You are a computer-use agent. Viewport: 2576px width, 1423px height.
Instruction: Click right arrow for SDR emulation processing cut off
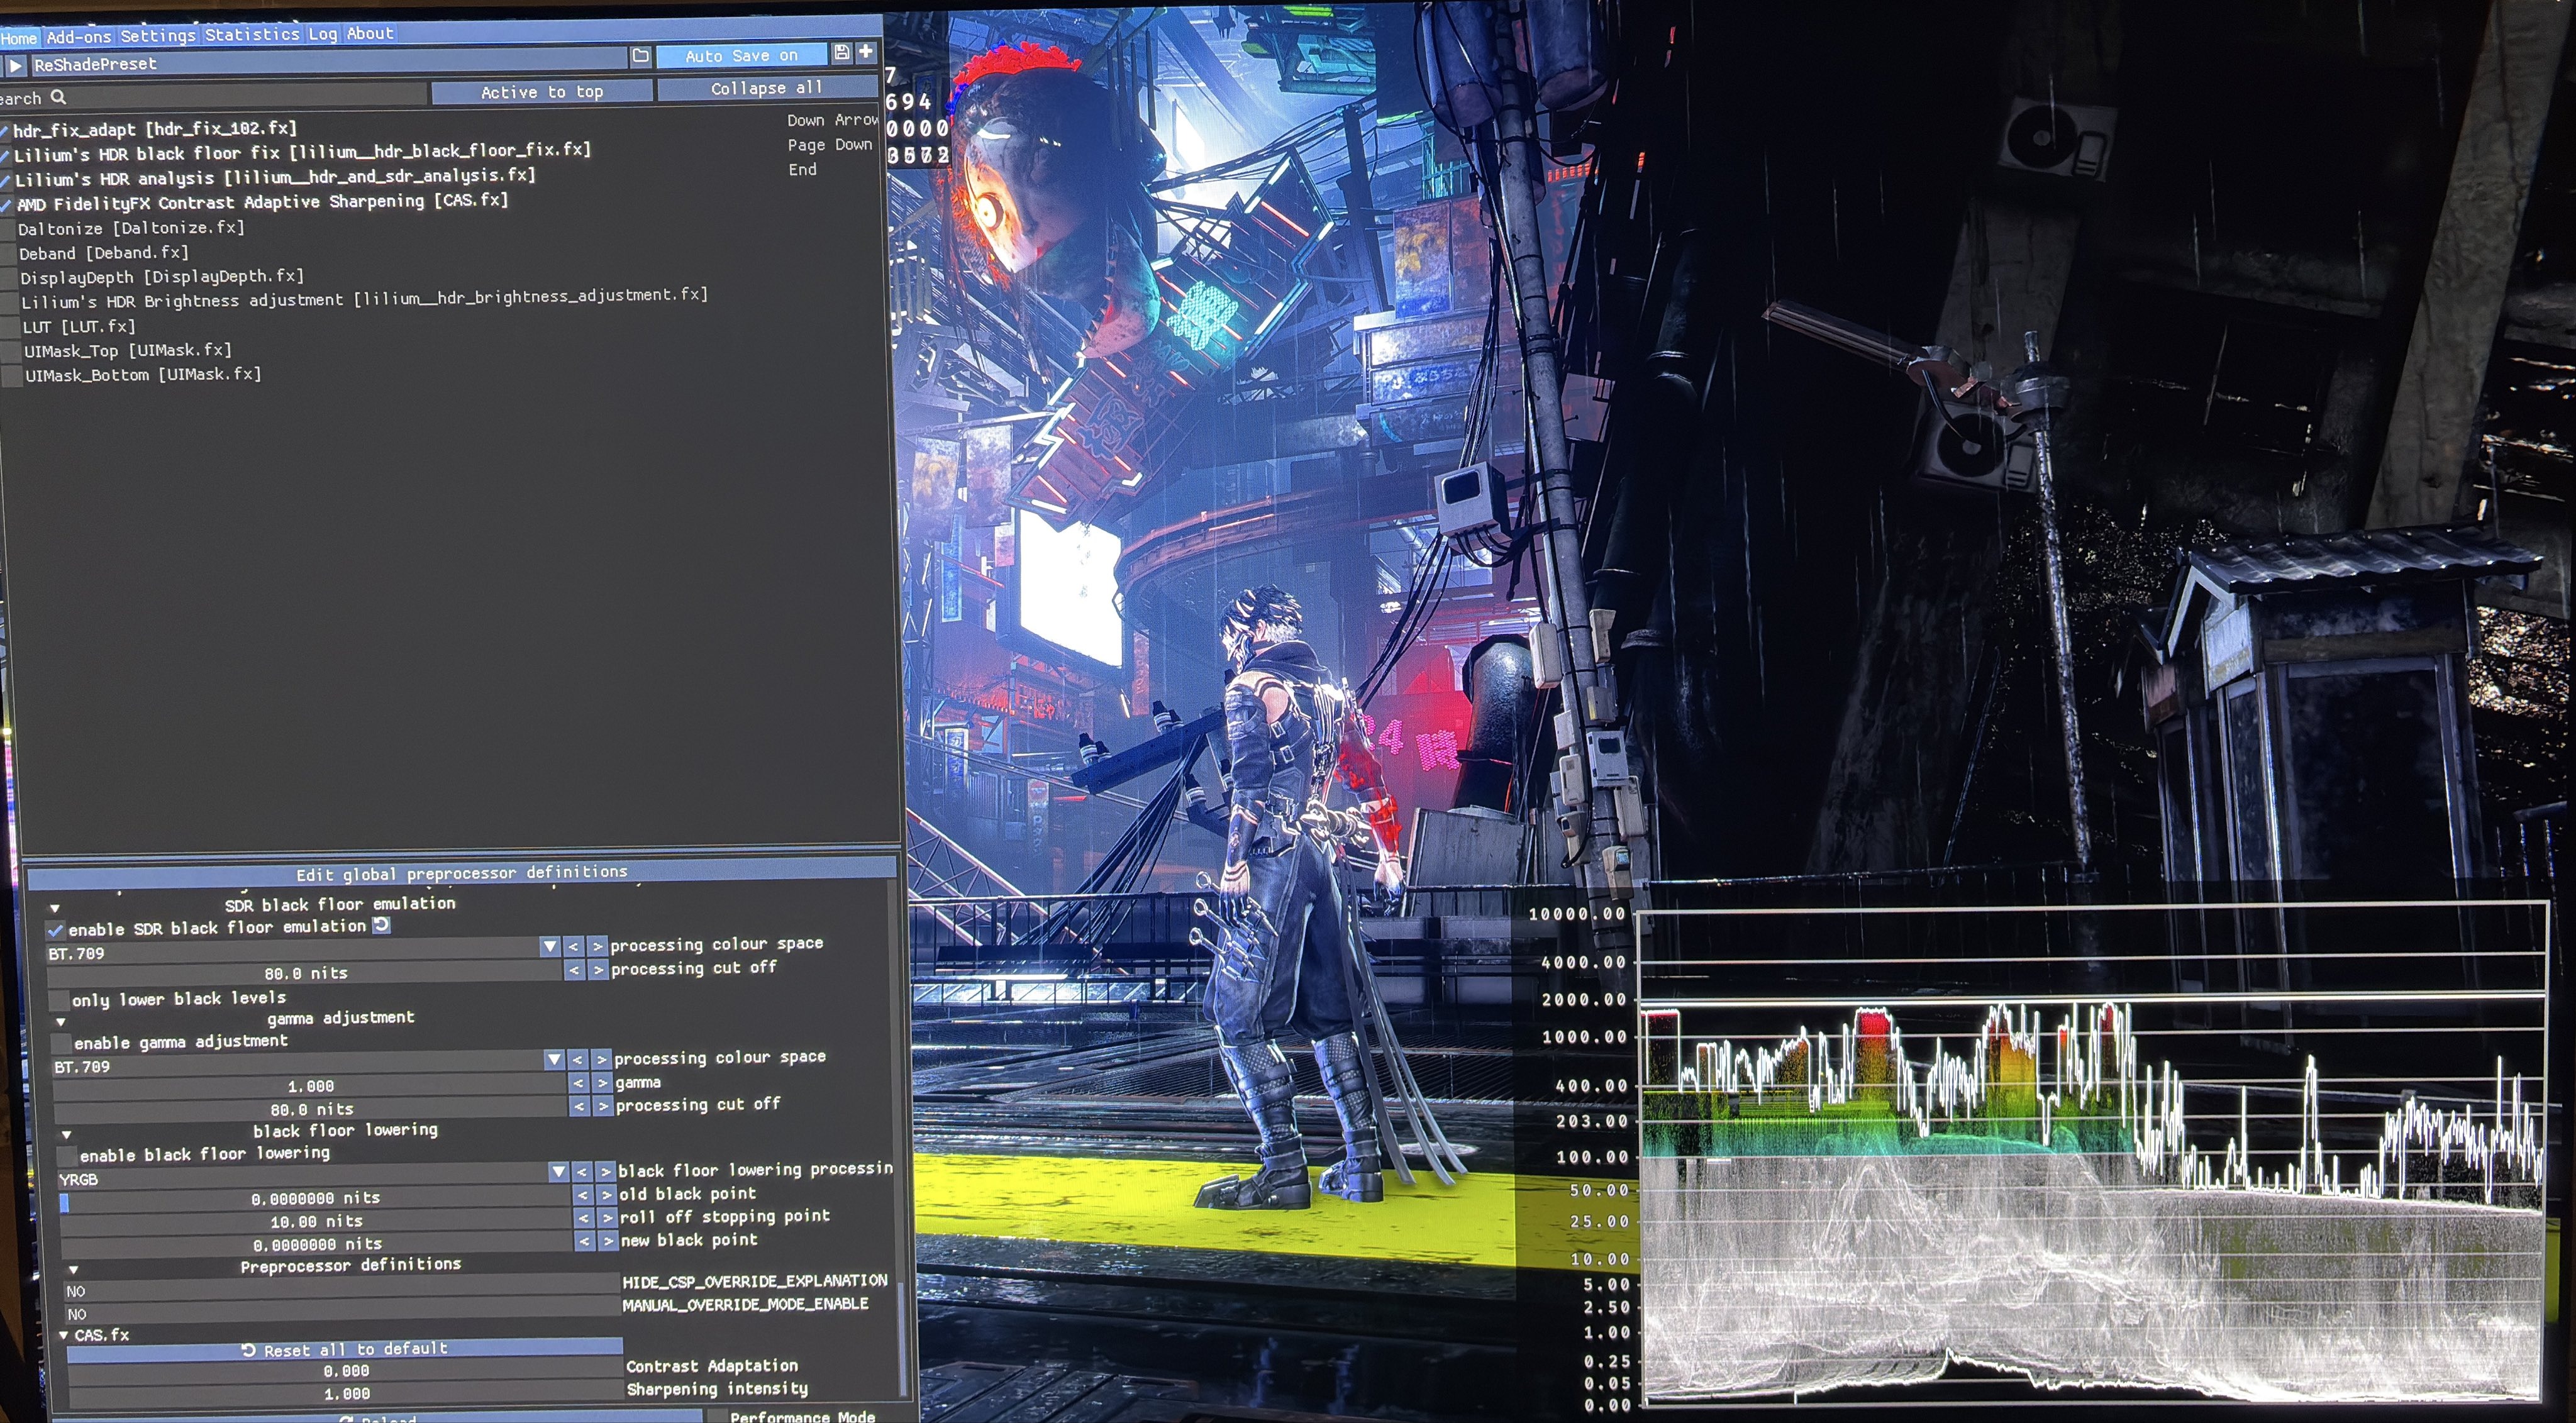[x=598, y=969]
